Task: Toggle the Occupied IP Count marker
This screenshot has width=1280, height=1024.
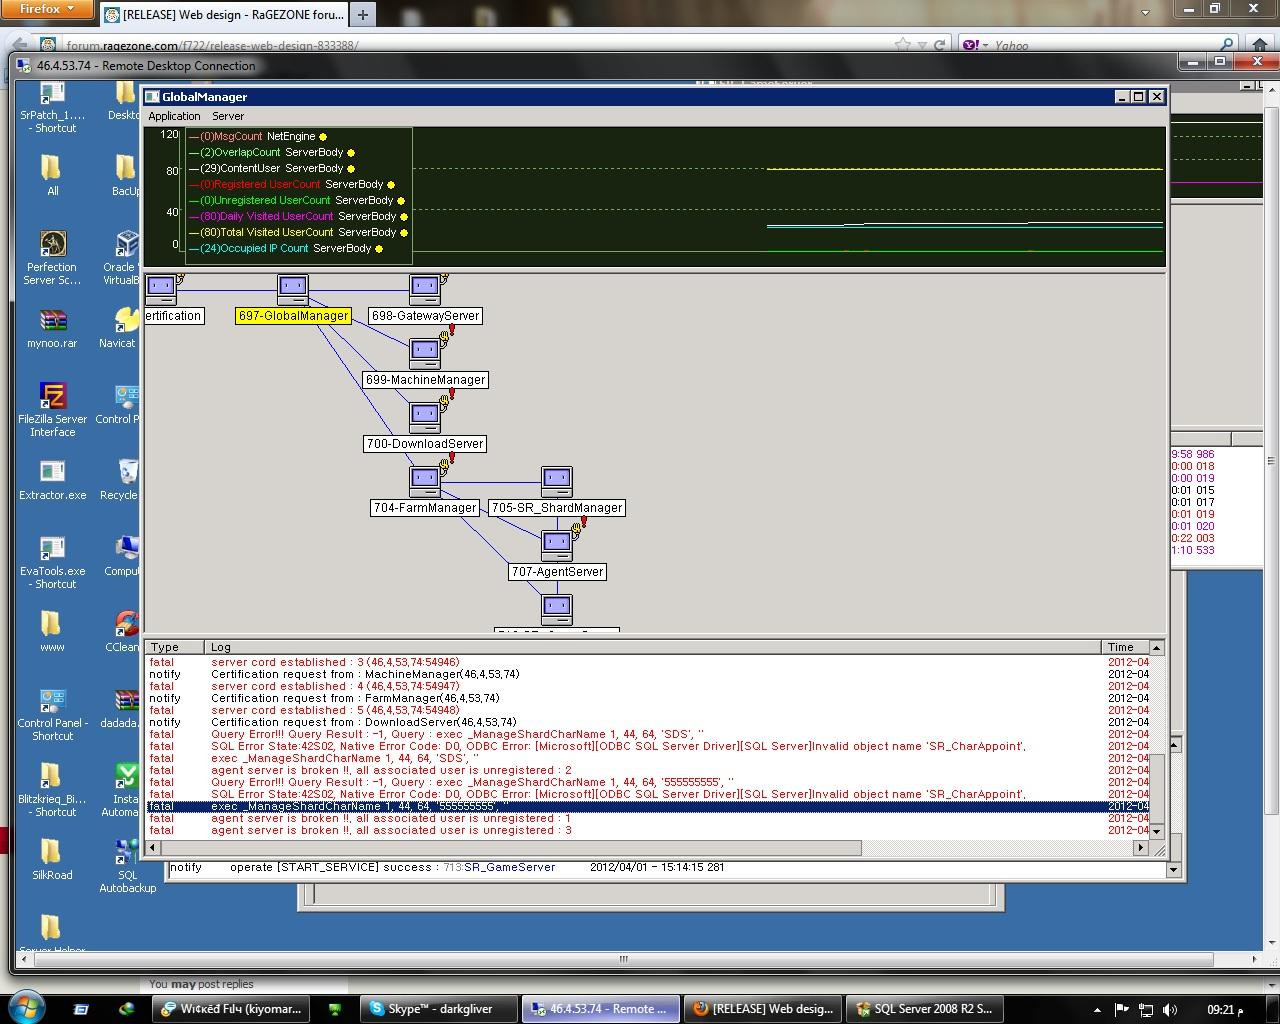Action: point(379,249)
